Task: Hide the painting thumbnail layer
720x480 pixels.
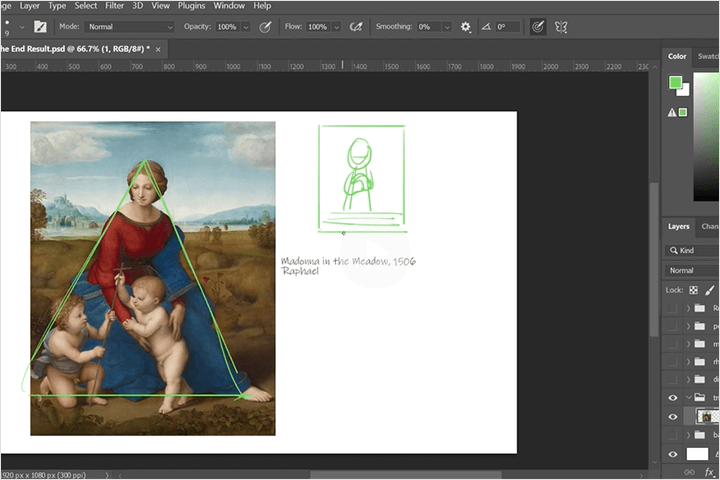Action: tap(673, 417)
